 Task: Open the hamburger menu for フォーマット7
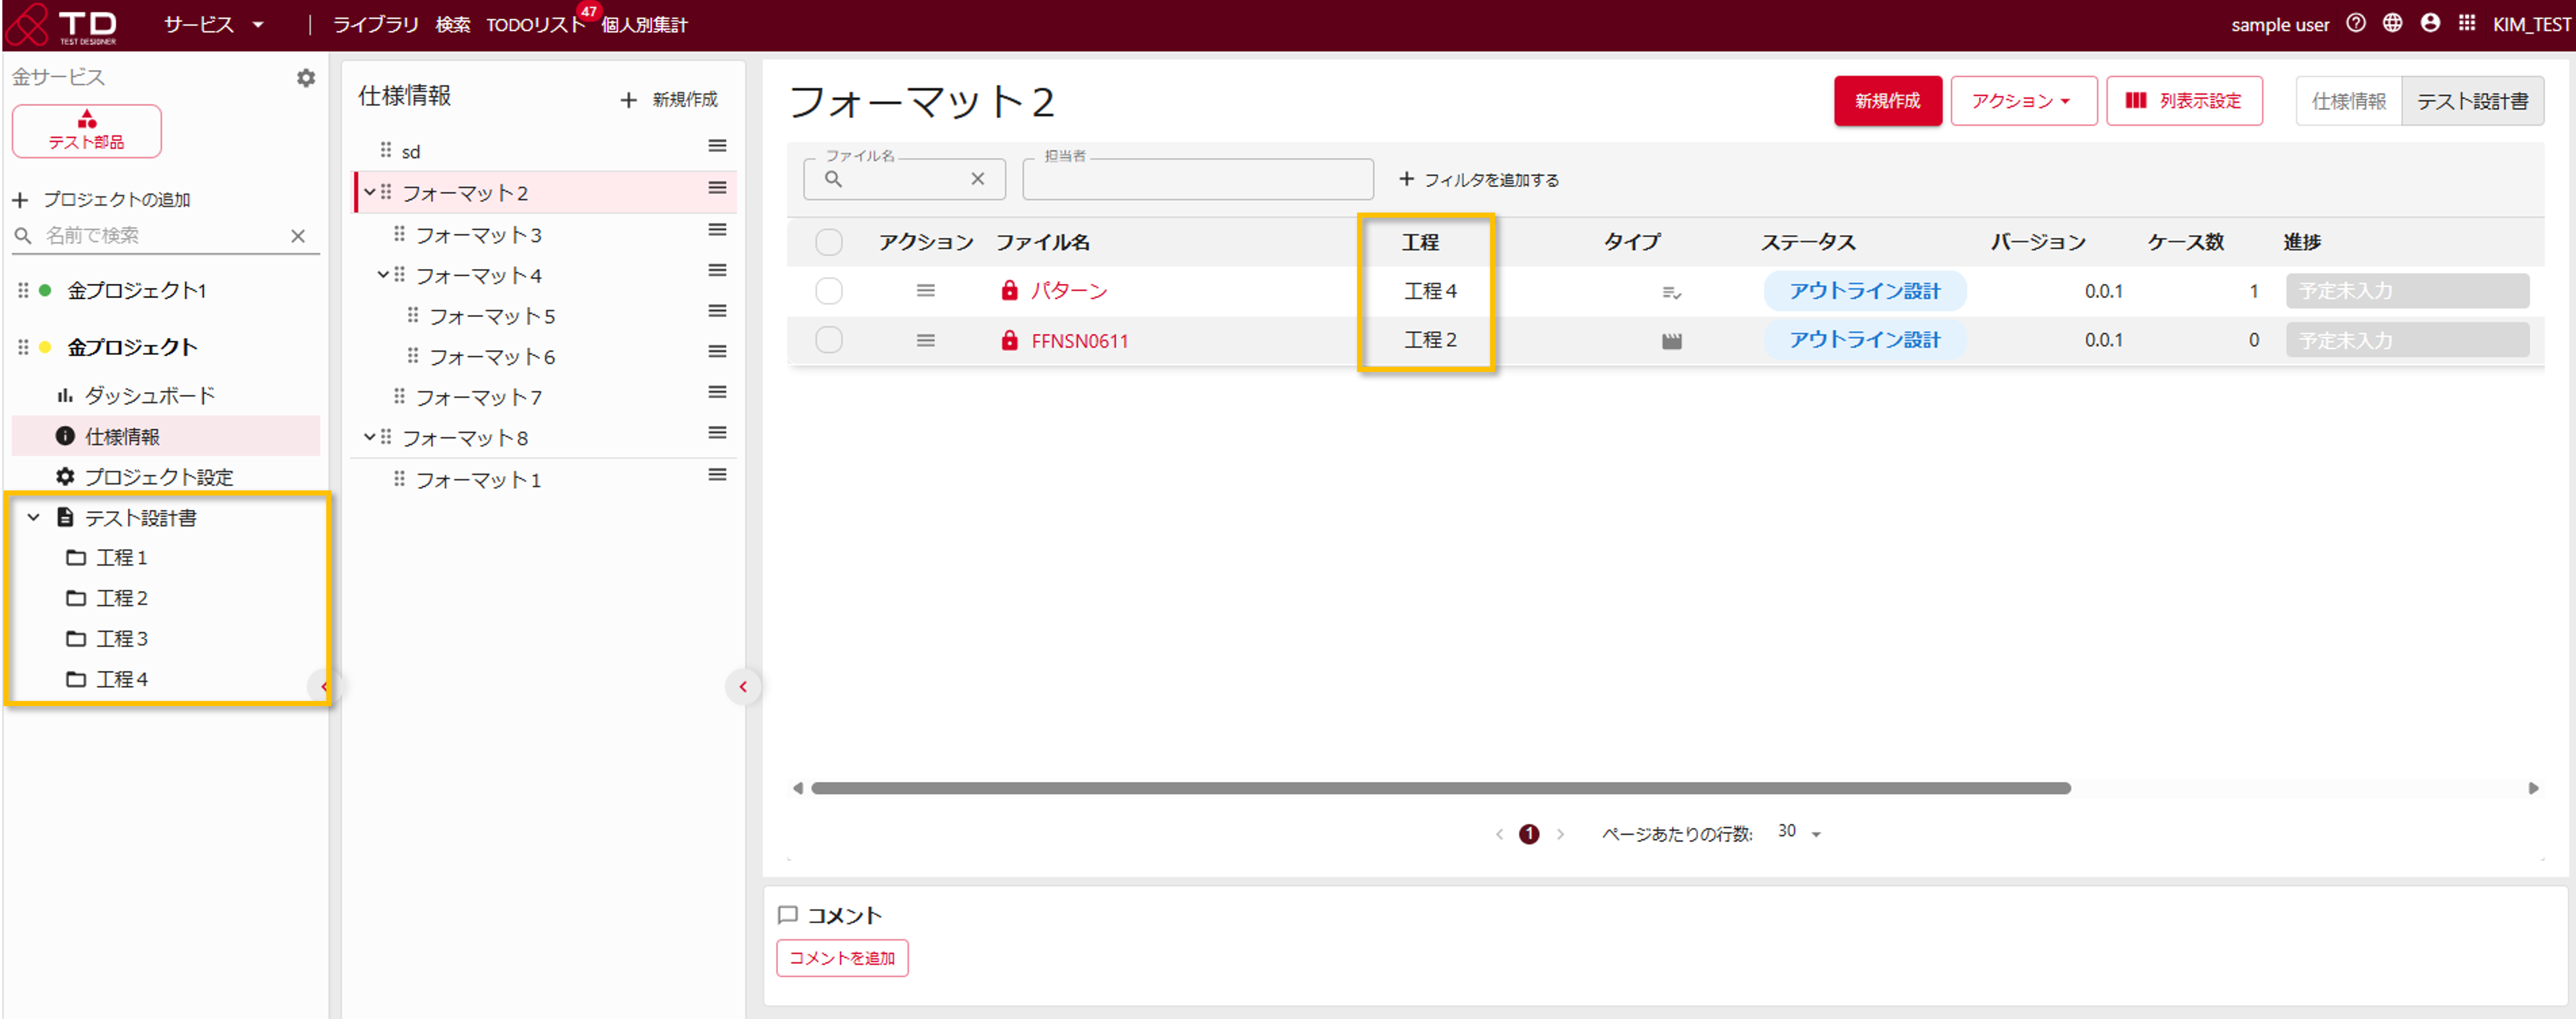717,392
